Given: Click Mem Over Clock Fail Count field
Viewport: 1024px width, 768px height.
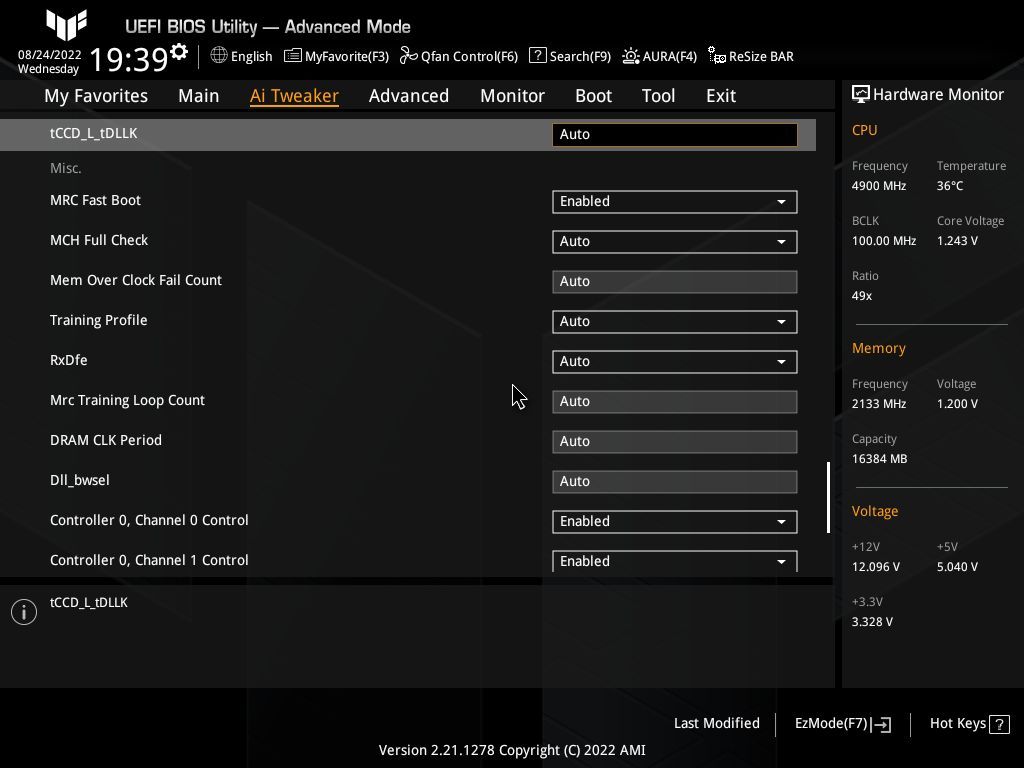Looking at the screenshot, I should 675,281.
